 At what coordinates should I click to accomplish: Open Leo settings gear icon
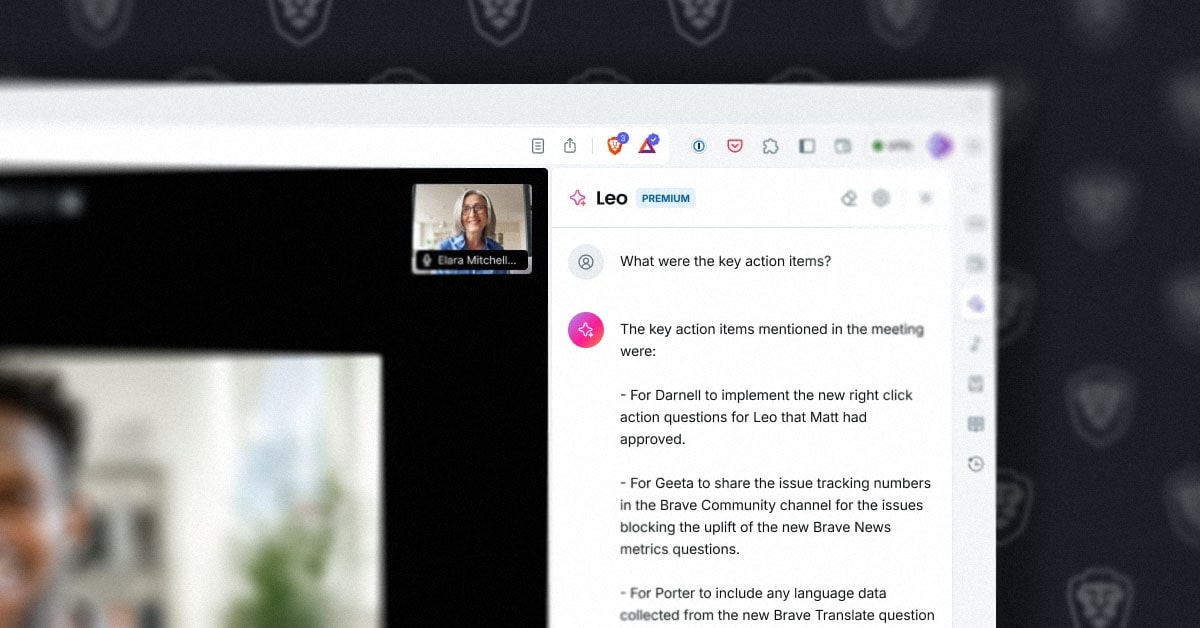tap(881, 198)
